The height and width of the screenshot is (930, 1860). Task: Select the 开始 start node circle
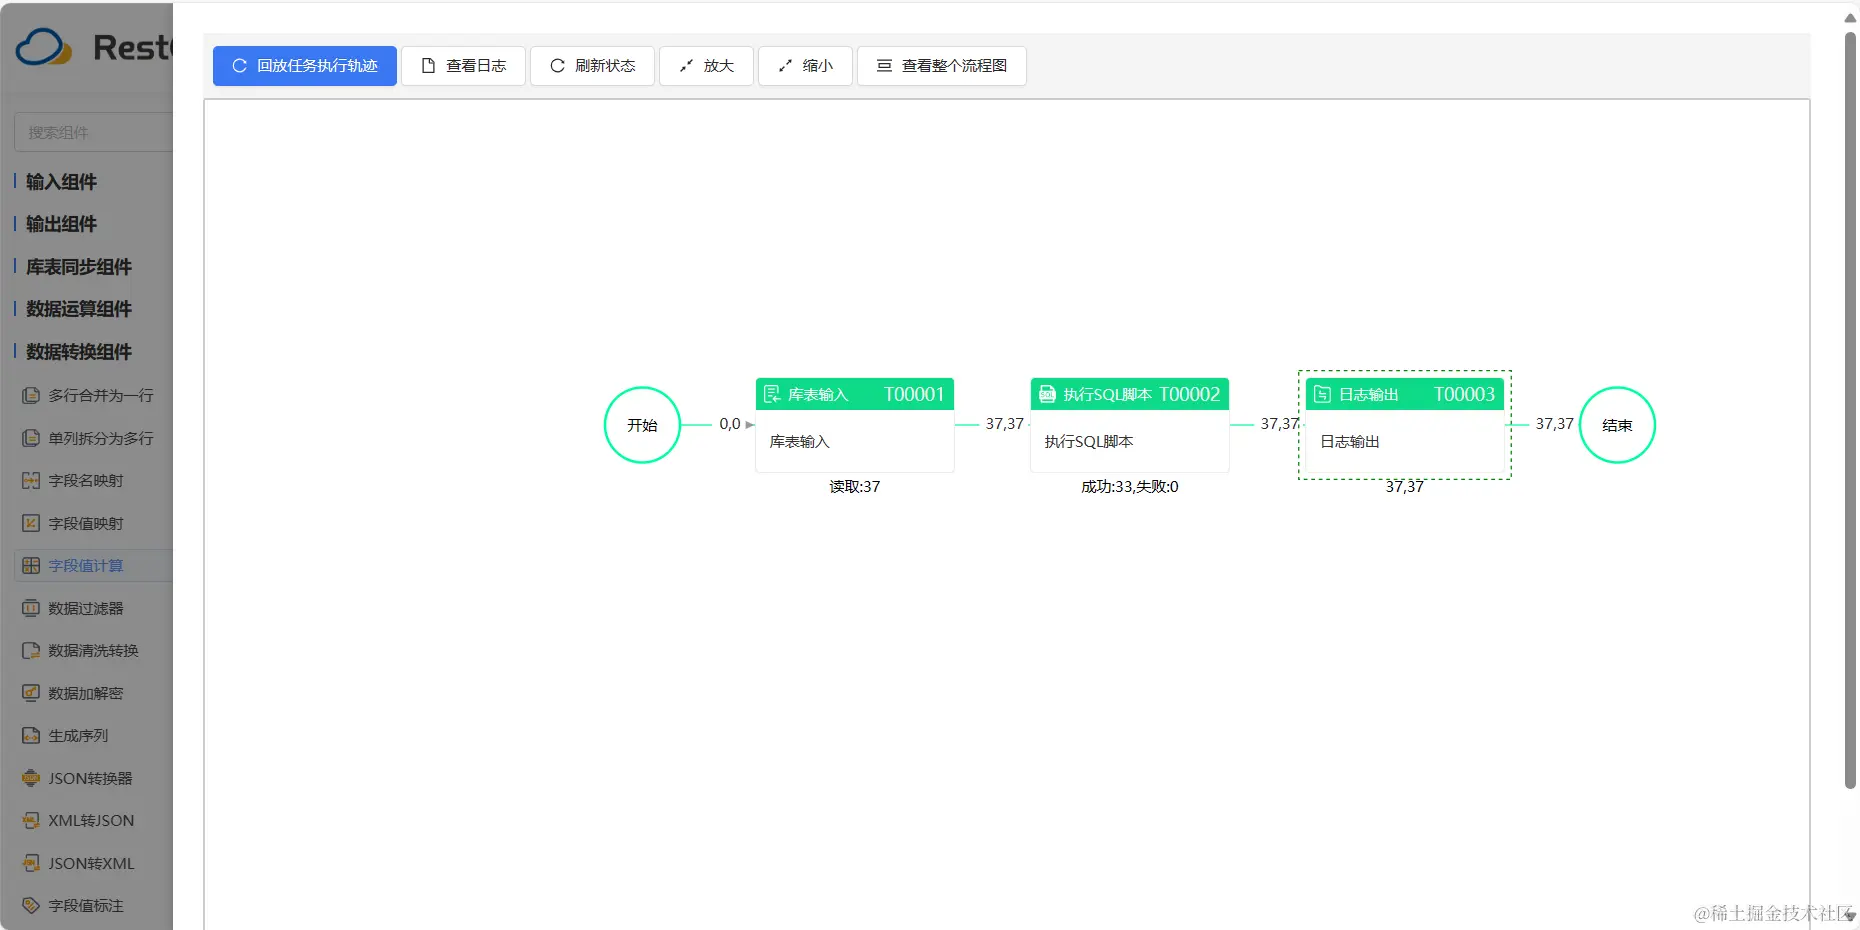pyautogui.click(x=642, y=425)
